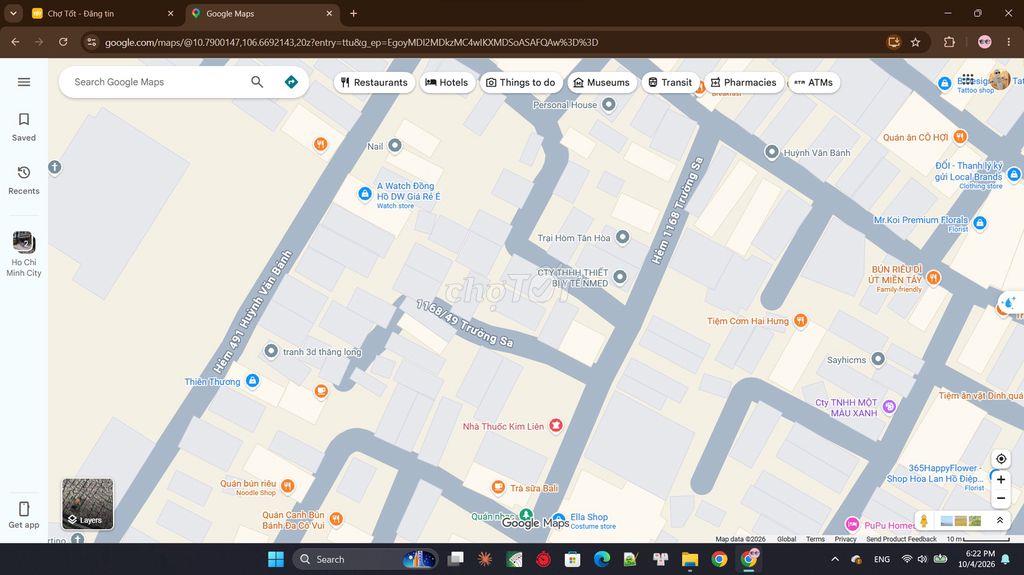Activate Street View pegman
Image resolution: width=1024 pixels, height=575 pixels.
click(923, 521)
